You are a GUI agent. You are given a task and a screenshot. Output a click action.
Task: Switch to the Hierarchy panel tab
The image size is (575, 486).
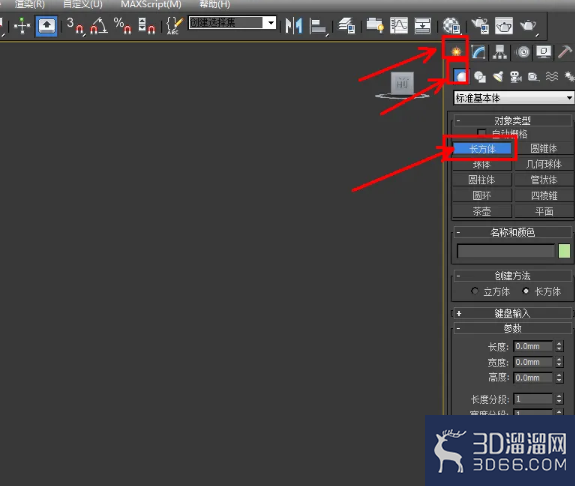coord(499,52)
